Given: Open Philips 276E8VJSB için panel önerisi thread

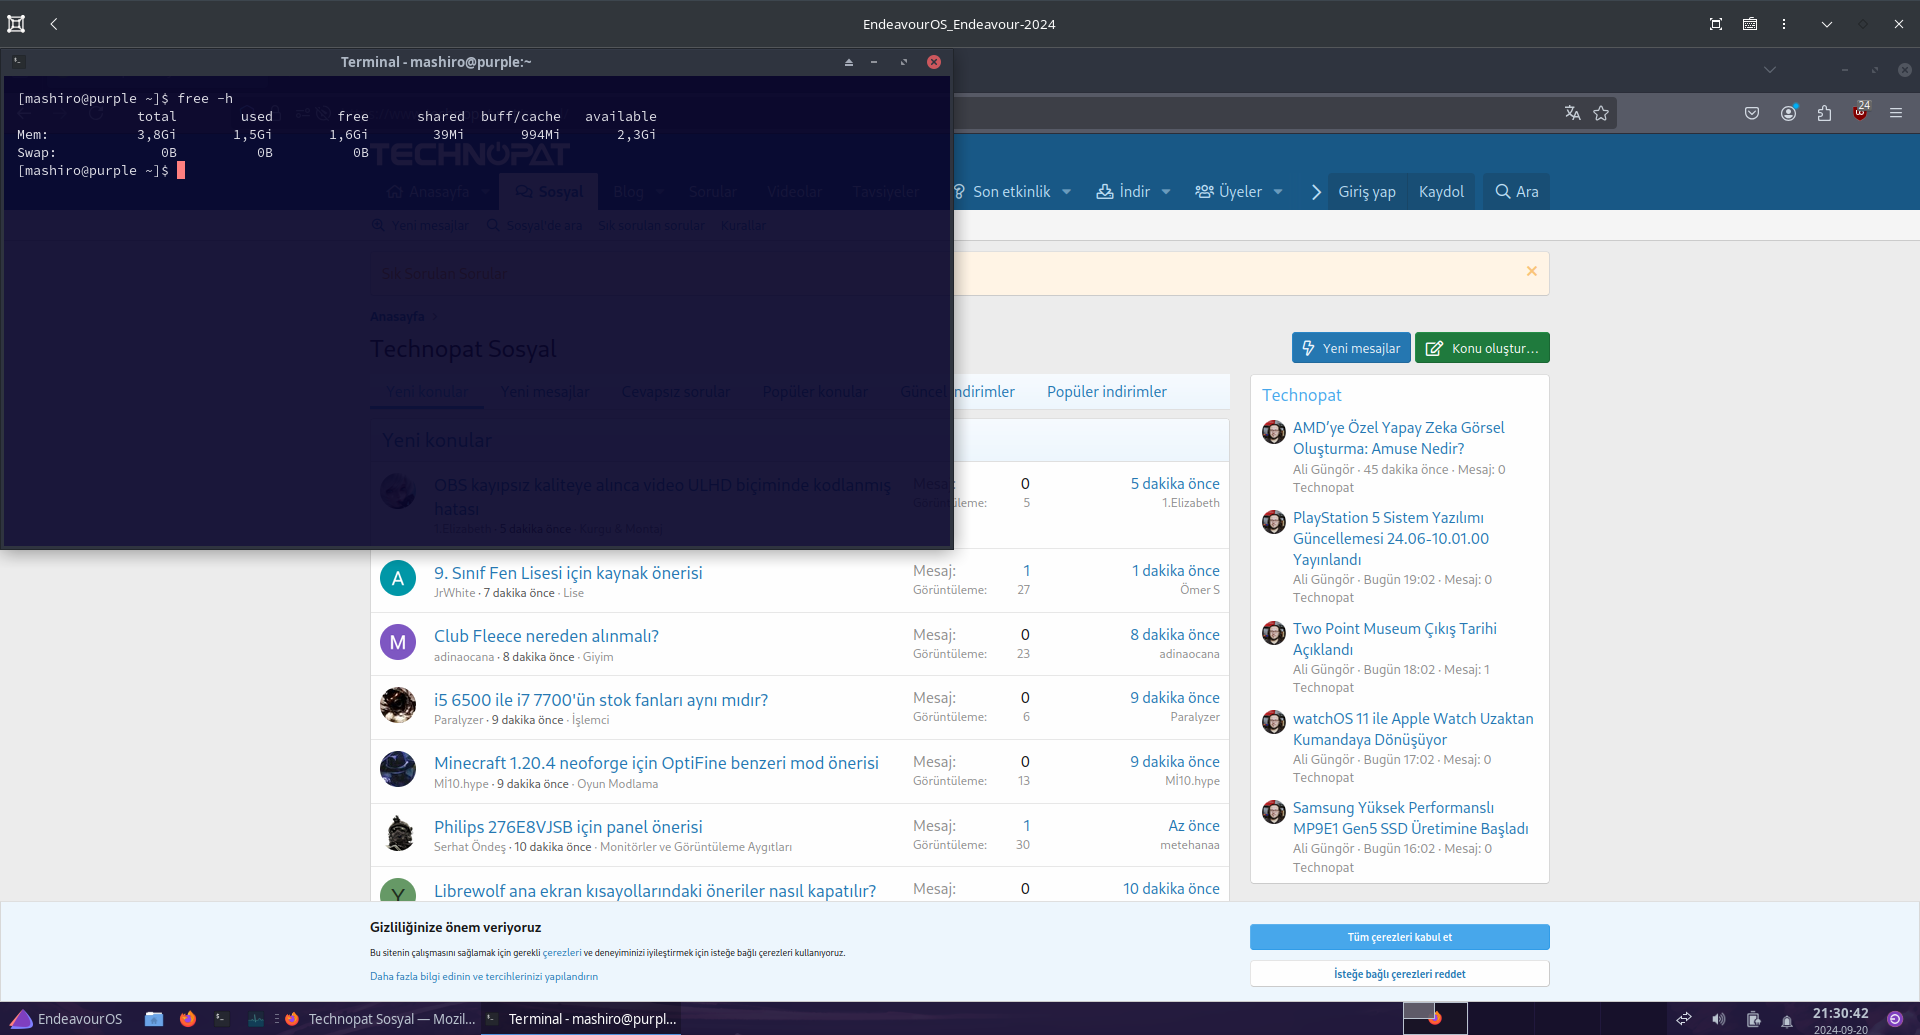Looking at the screenshot, I should [x=568, y=827].
